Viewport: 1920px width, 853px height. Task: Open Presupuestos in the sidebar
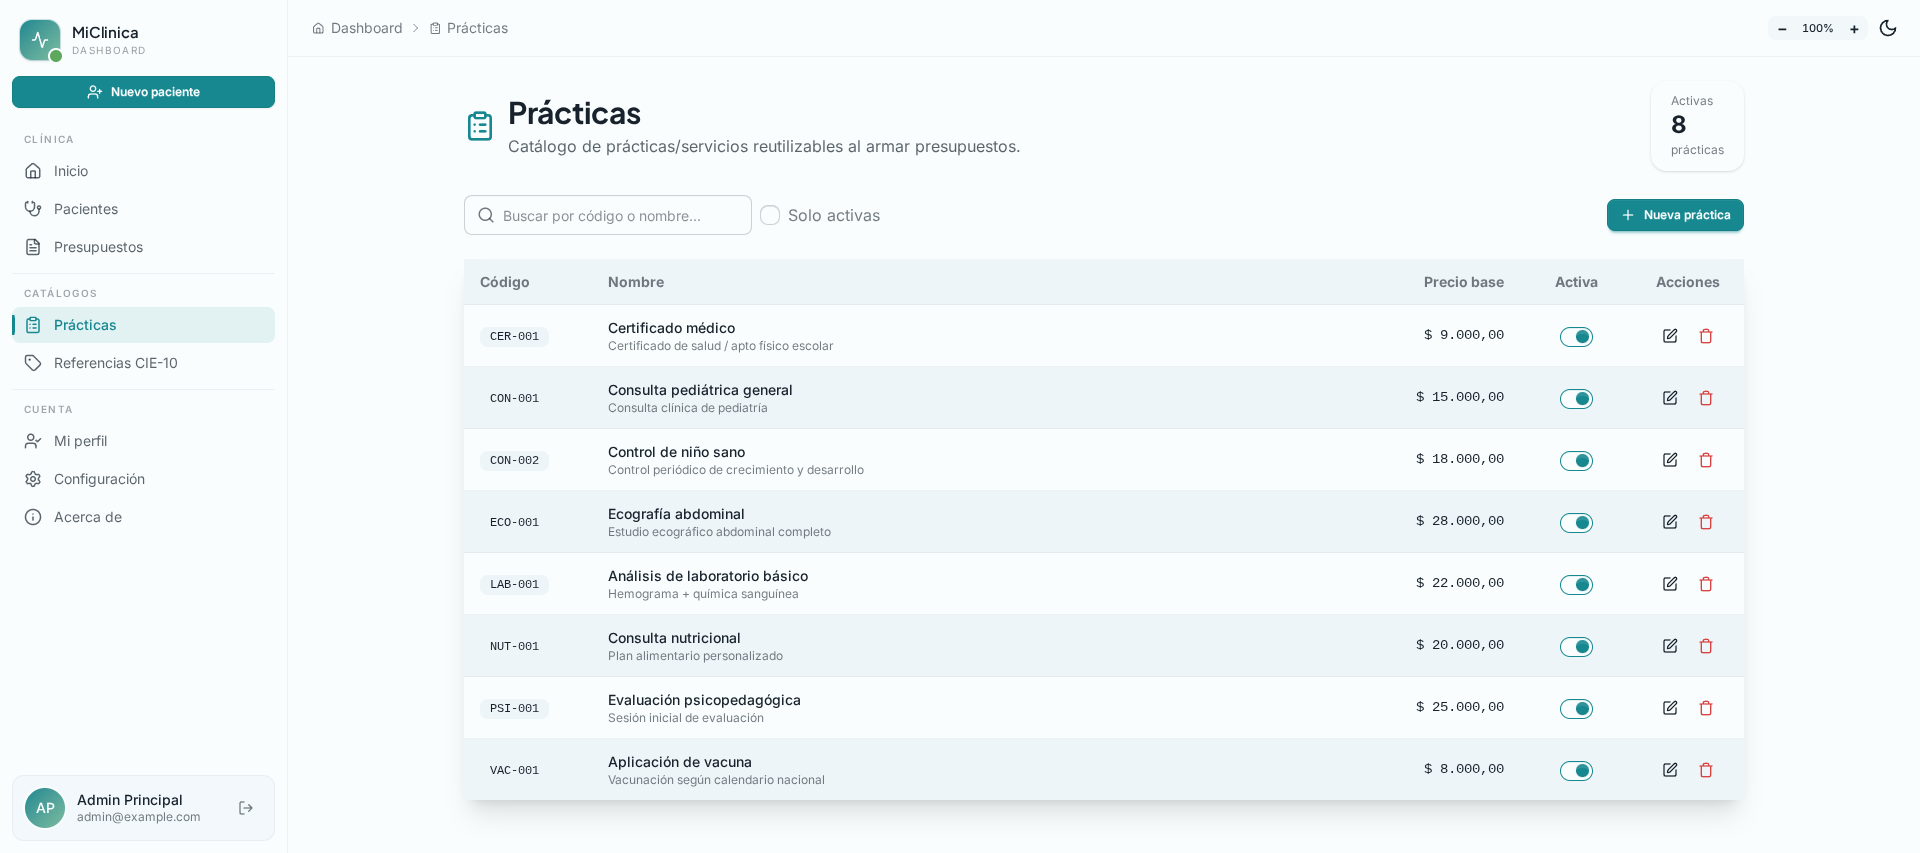(143, 247)
